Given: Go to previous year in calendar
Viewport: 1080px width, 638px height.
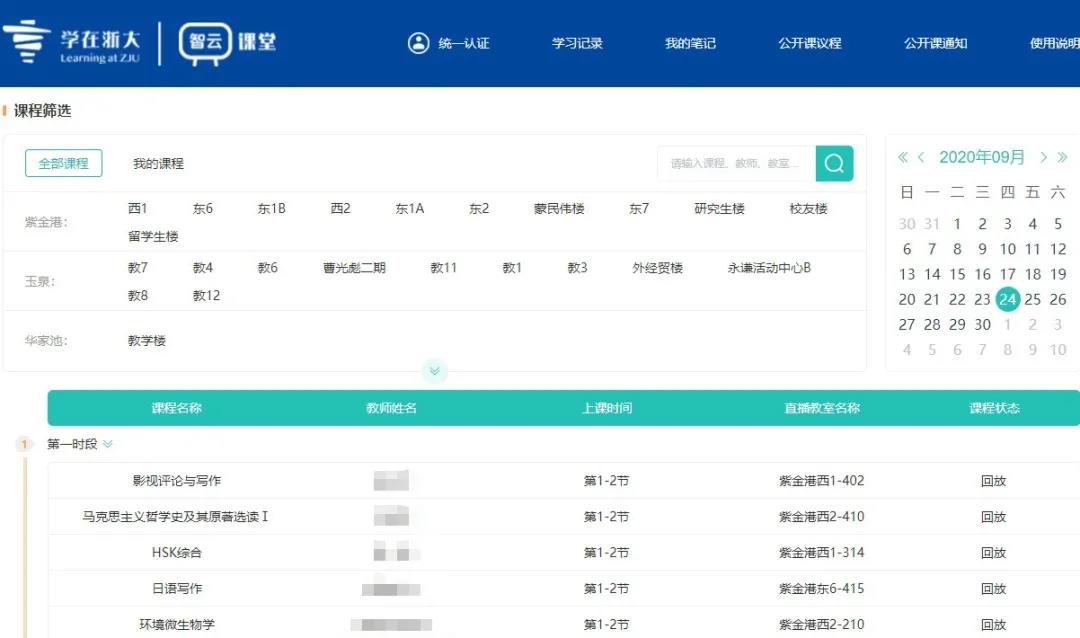Looking at the screenshot, I should pos(903,157).
